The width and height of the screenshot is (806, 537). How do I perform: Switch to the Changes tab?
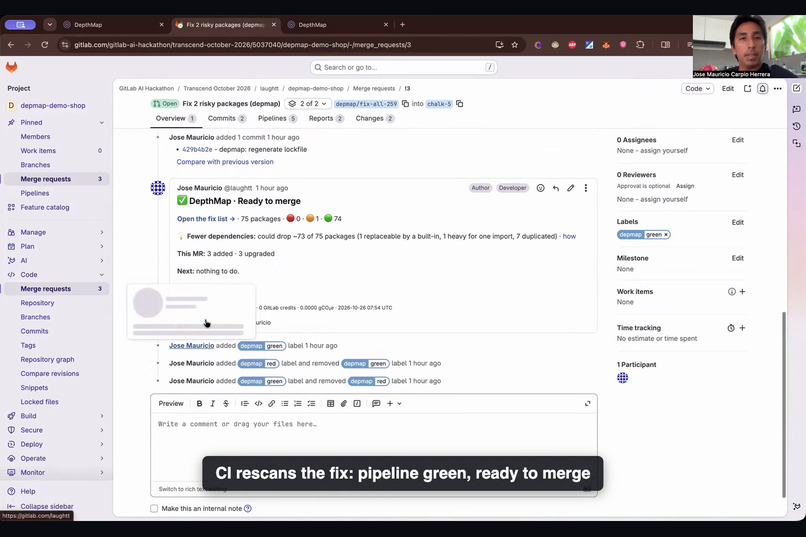tap(374, 118)
